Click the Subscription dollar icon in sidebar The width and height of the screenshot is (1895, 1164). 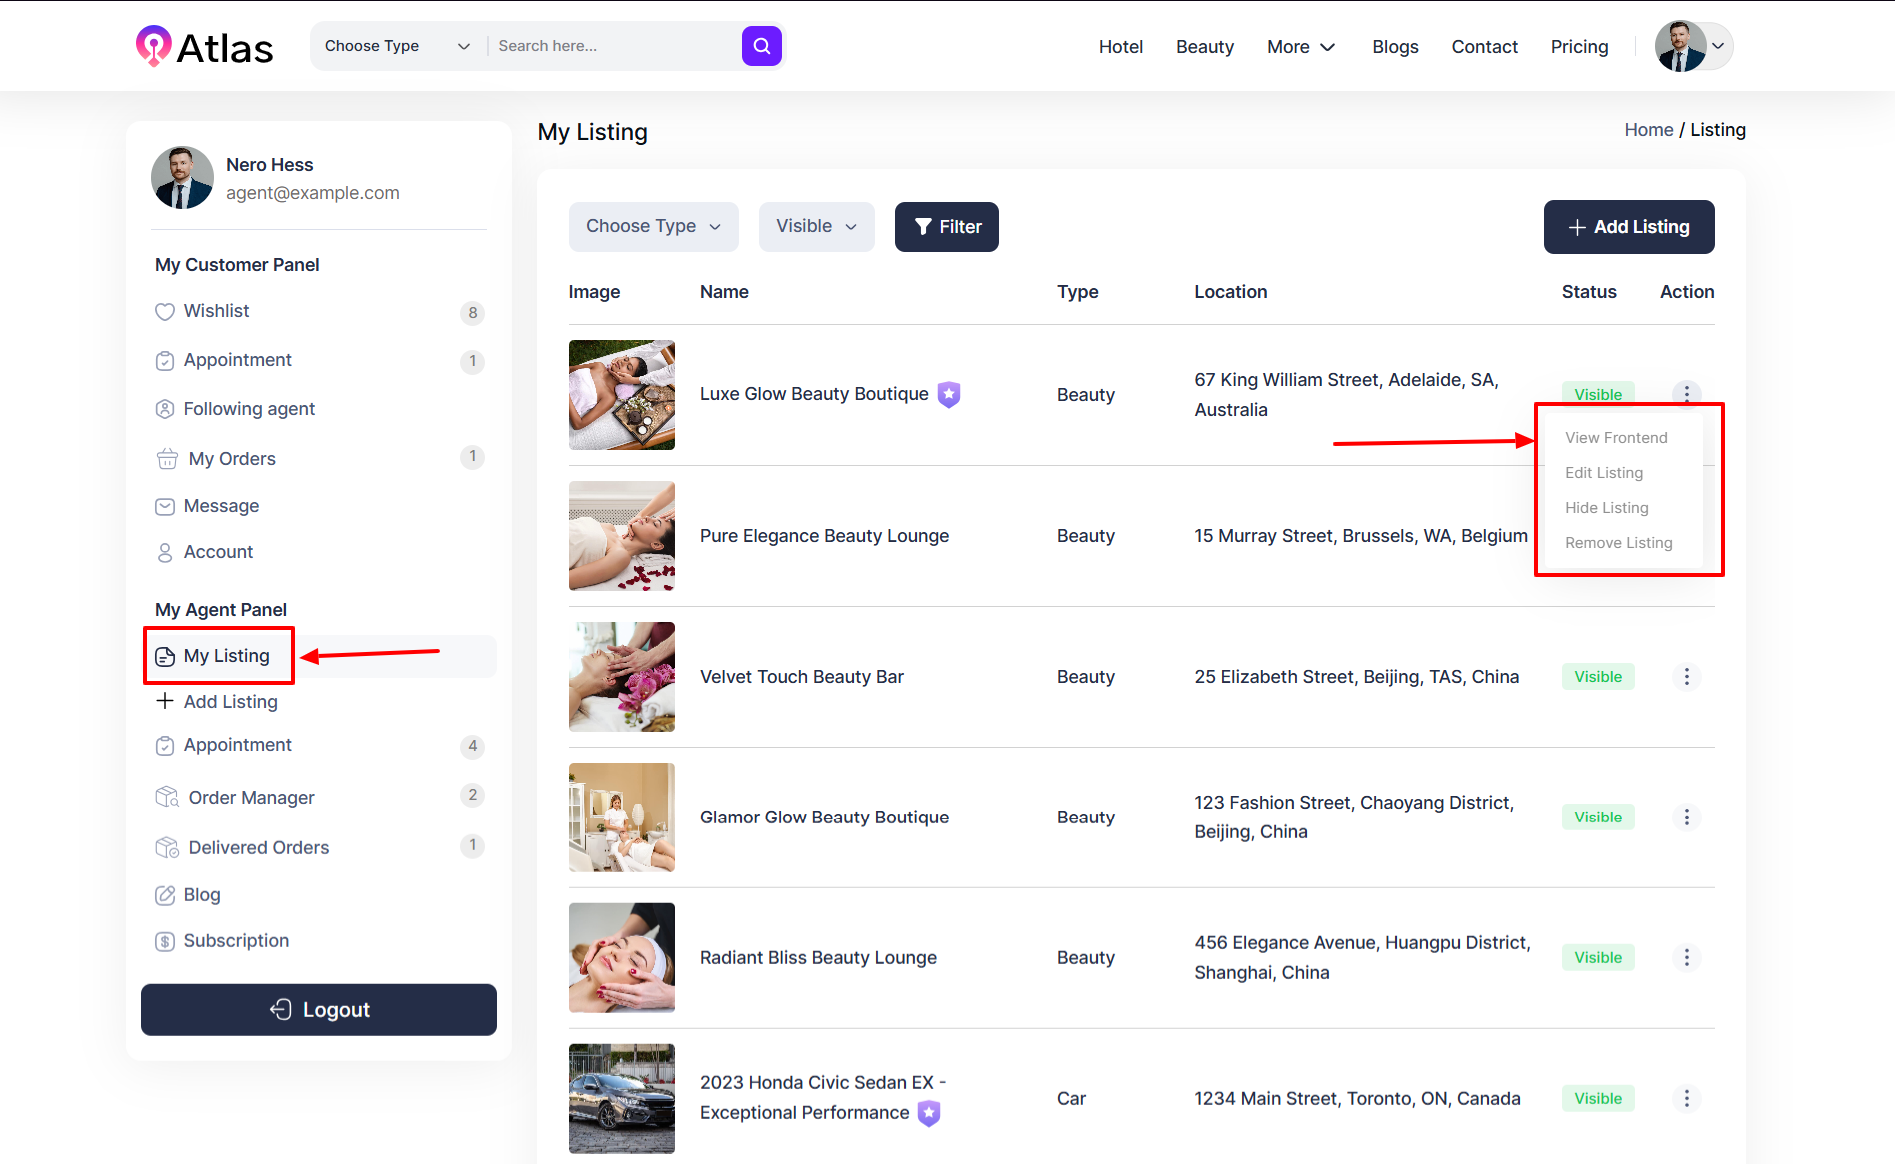pyautogui.click(x=165, y=942)
